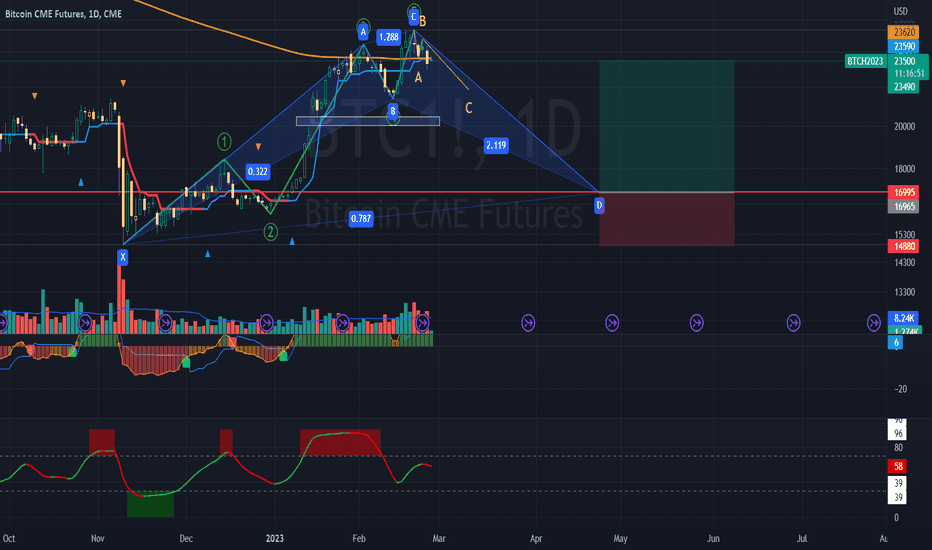932x550 pixels.
Task: Select the red 16995 horizontal line price tag
Action: click(903, 192)
